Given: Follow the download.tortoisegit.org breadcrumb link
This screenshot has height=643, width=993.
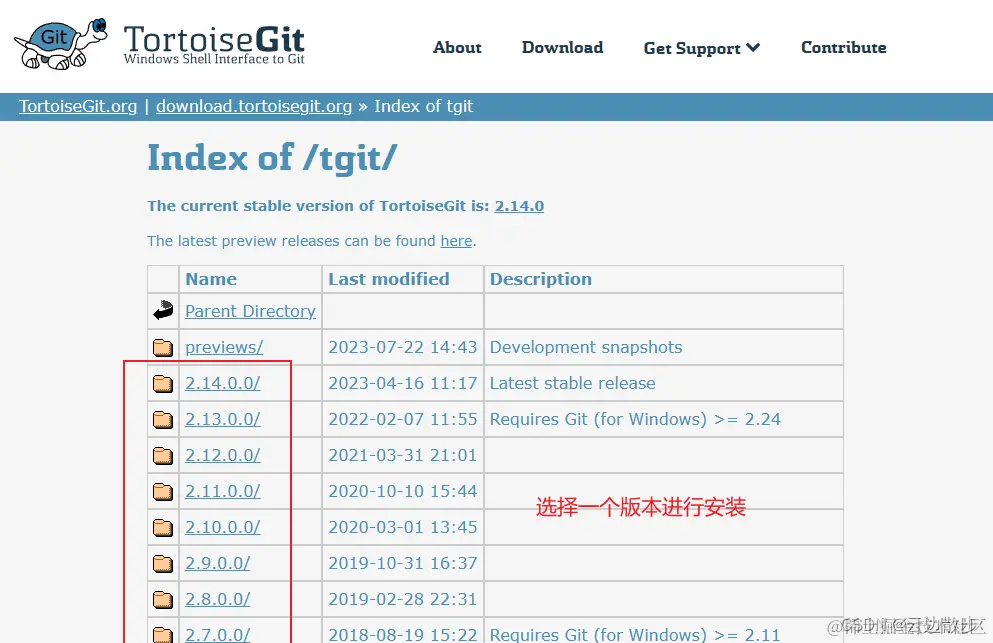Looking at the screenshot, I should pyautogui.click(x=254, y=106).
